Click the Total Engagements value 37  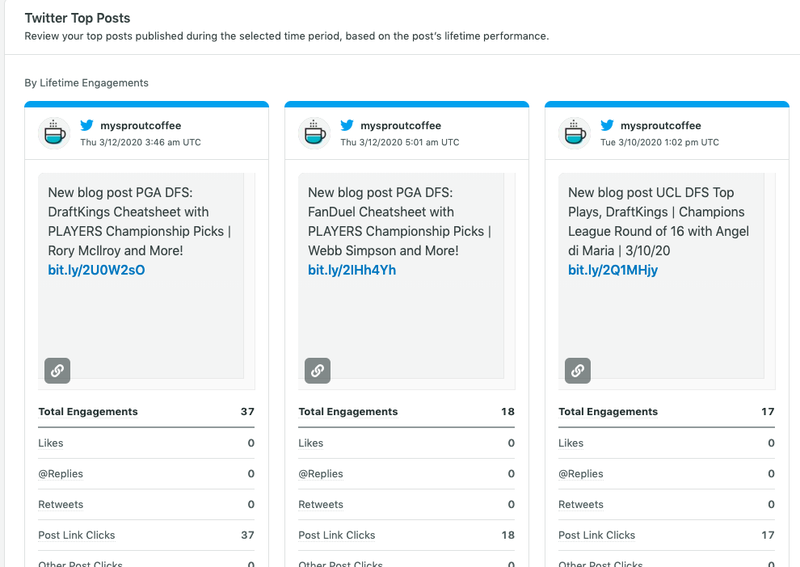pos(247,411)
